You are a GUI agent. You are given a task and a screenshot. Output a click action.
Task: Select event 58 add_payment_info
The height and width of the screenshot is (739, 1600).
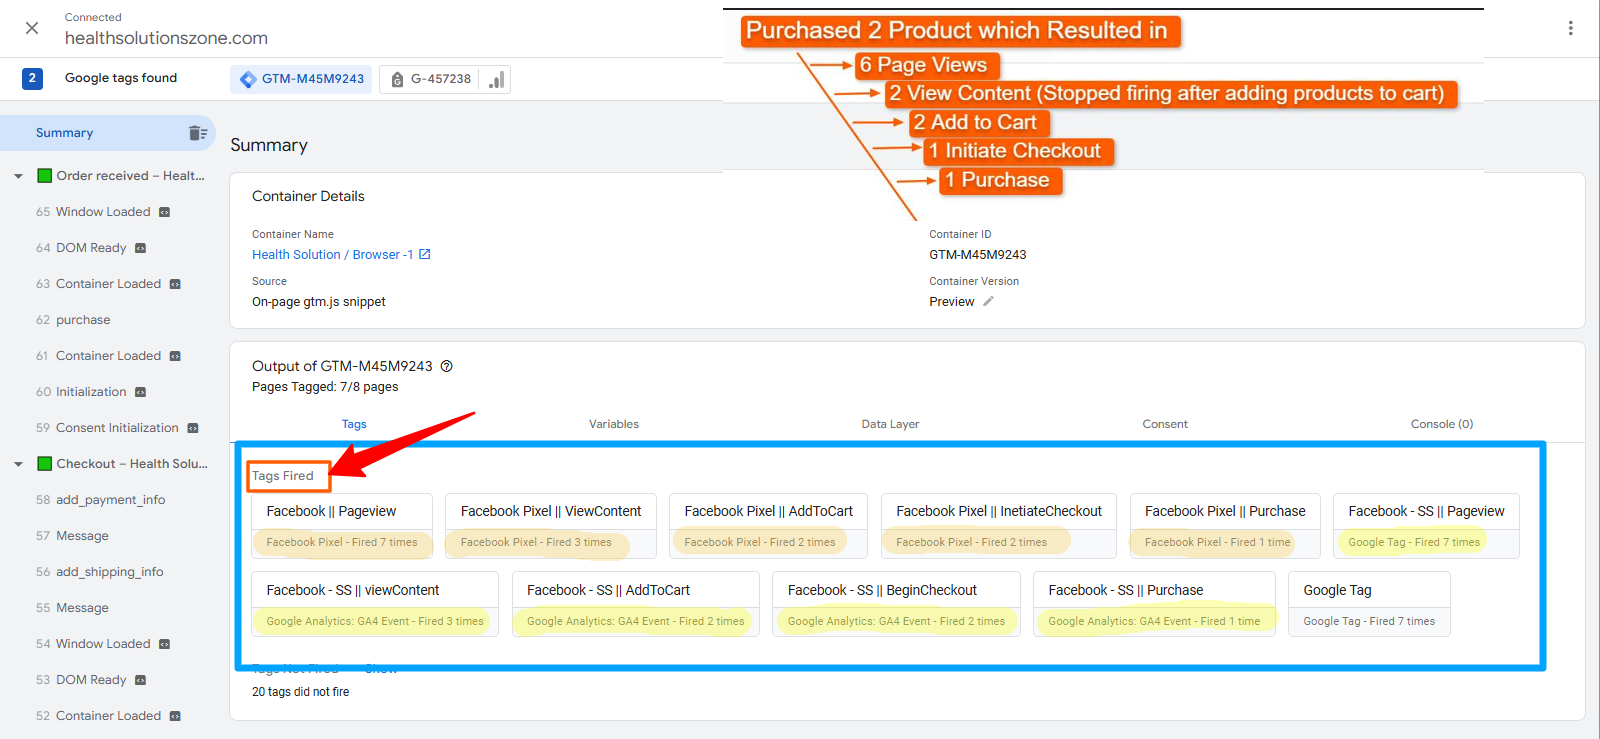click(x=100, y=500)
